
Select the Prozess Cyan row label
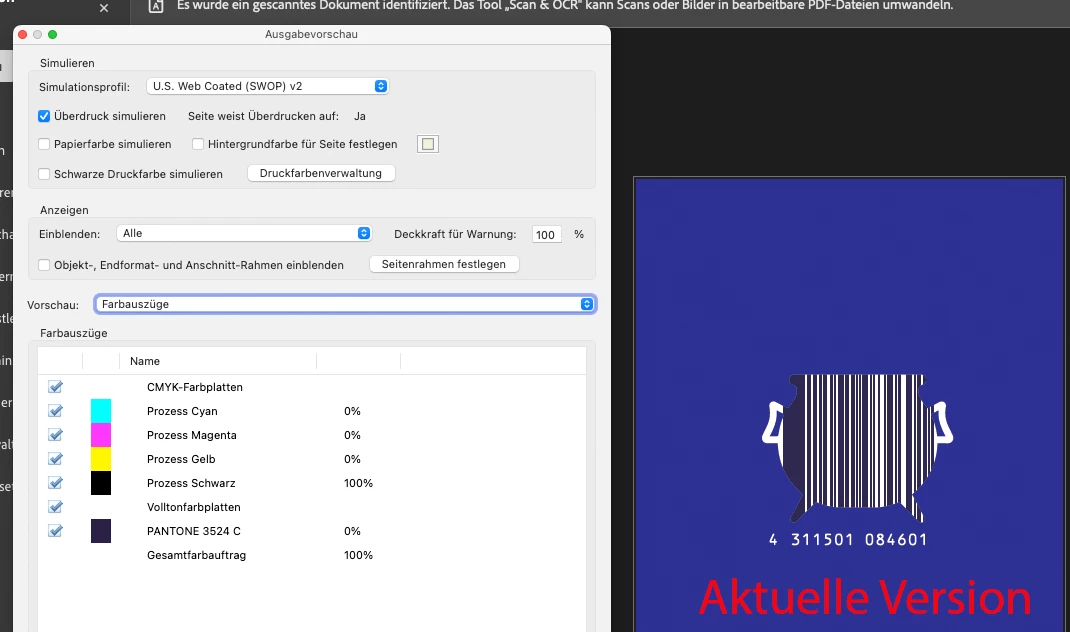182,411
